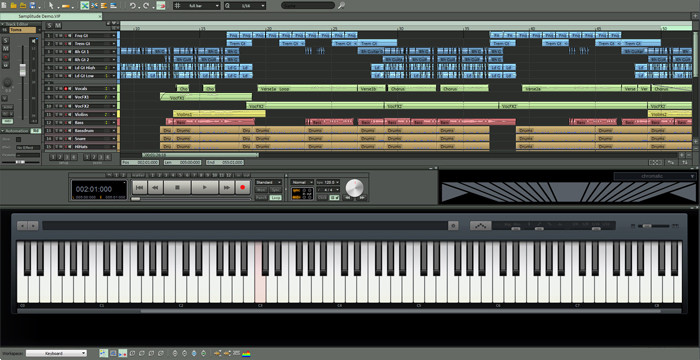Check the Draw checkbox under Automation
The width and height of the screenshot is (700, 360).
pyautogui.click(x=18, y=139)
